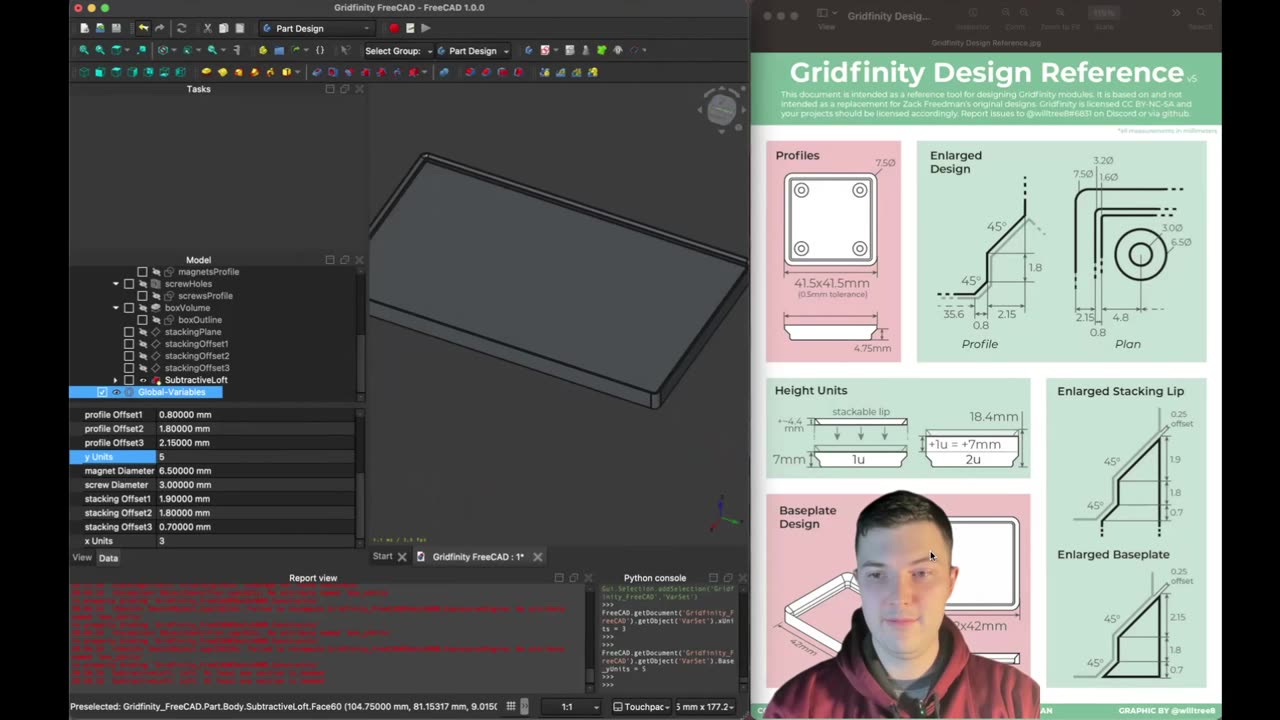Close the Python console panel

coord(743,578)
